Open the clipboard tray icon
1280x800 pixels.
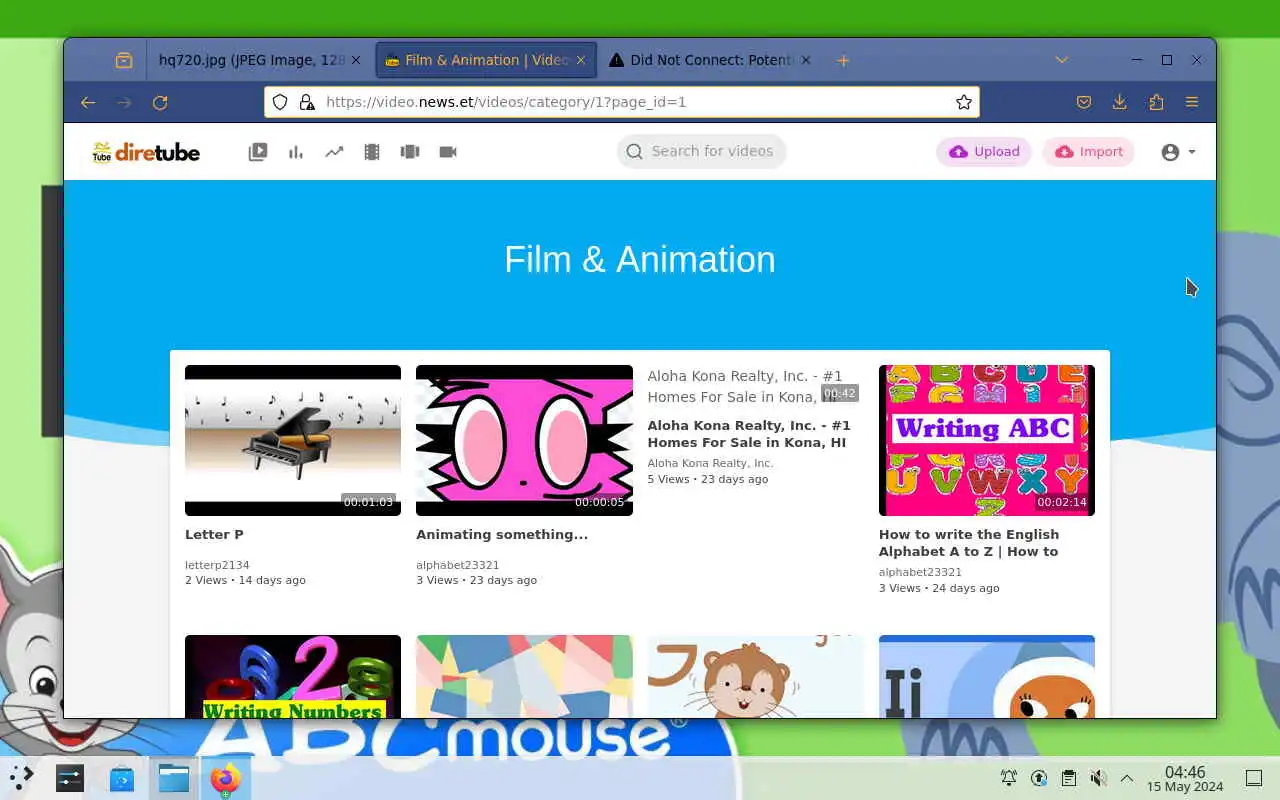click(x=1069, y=778)
